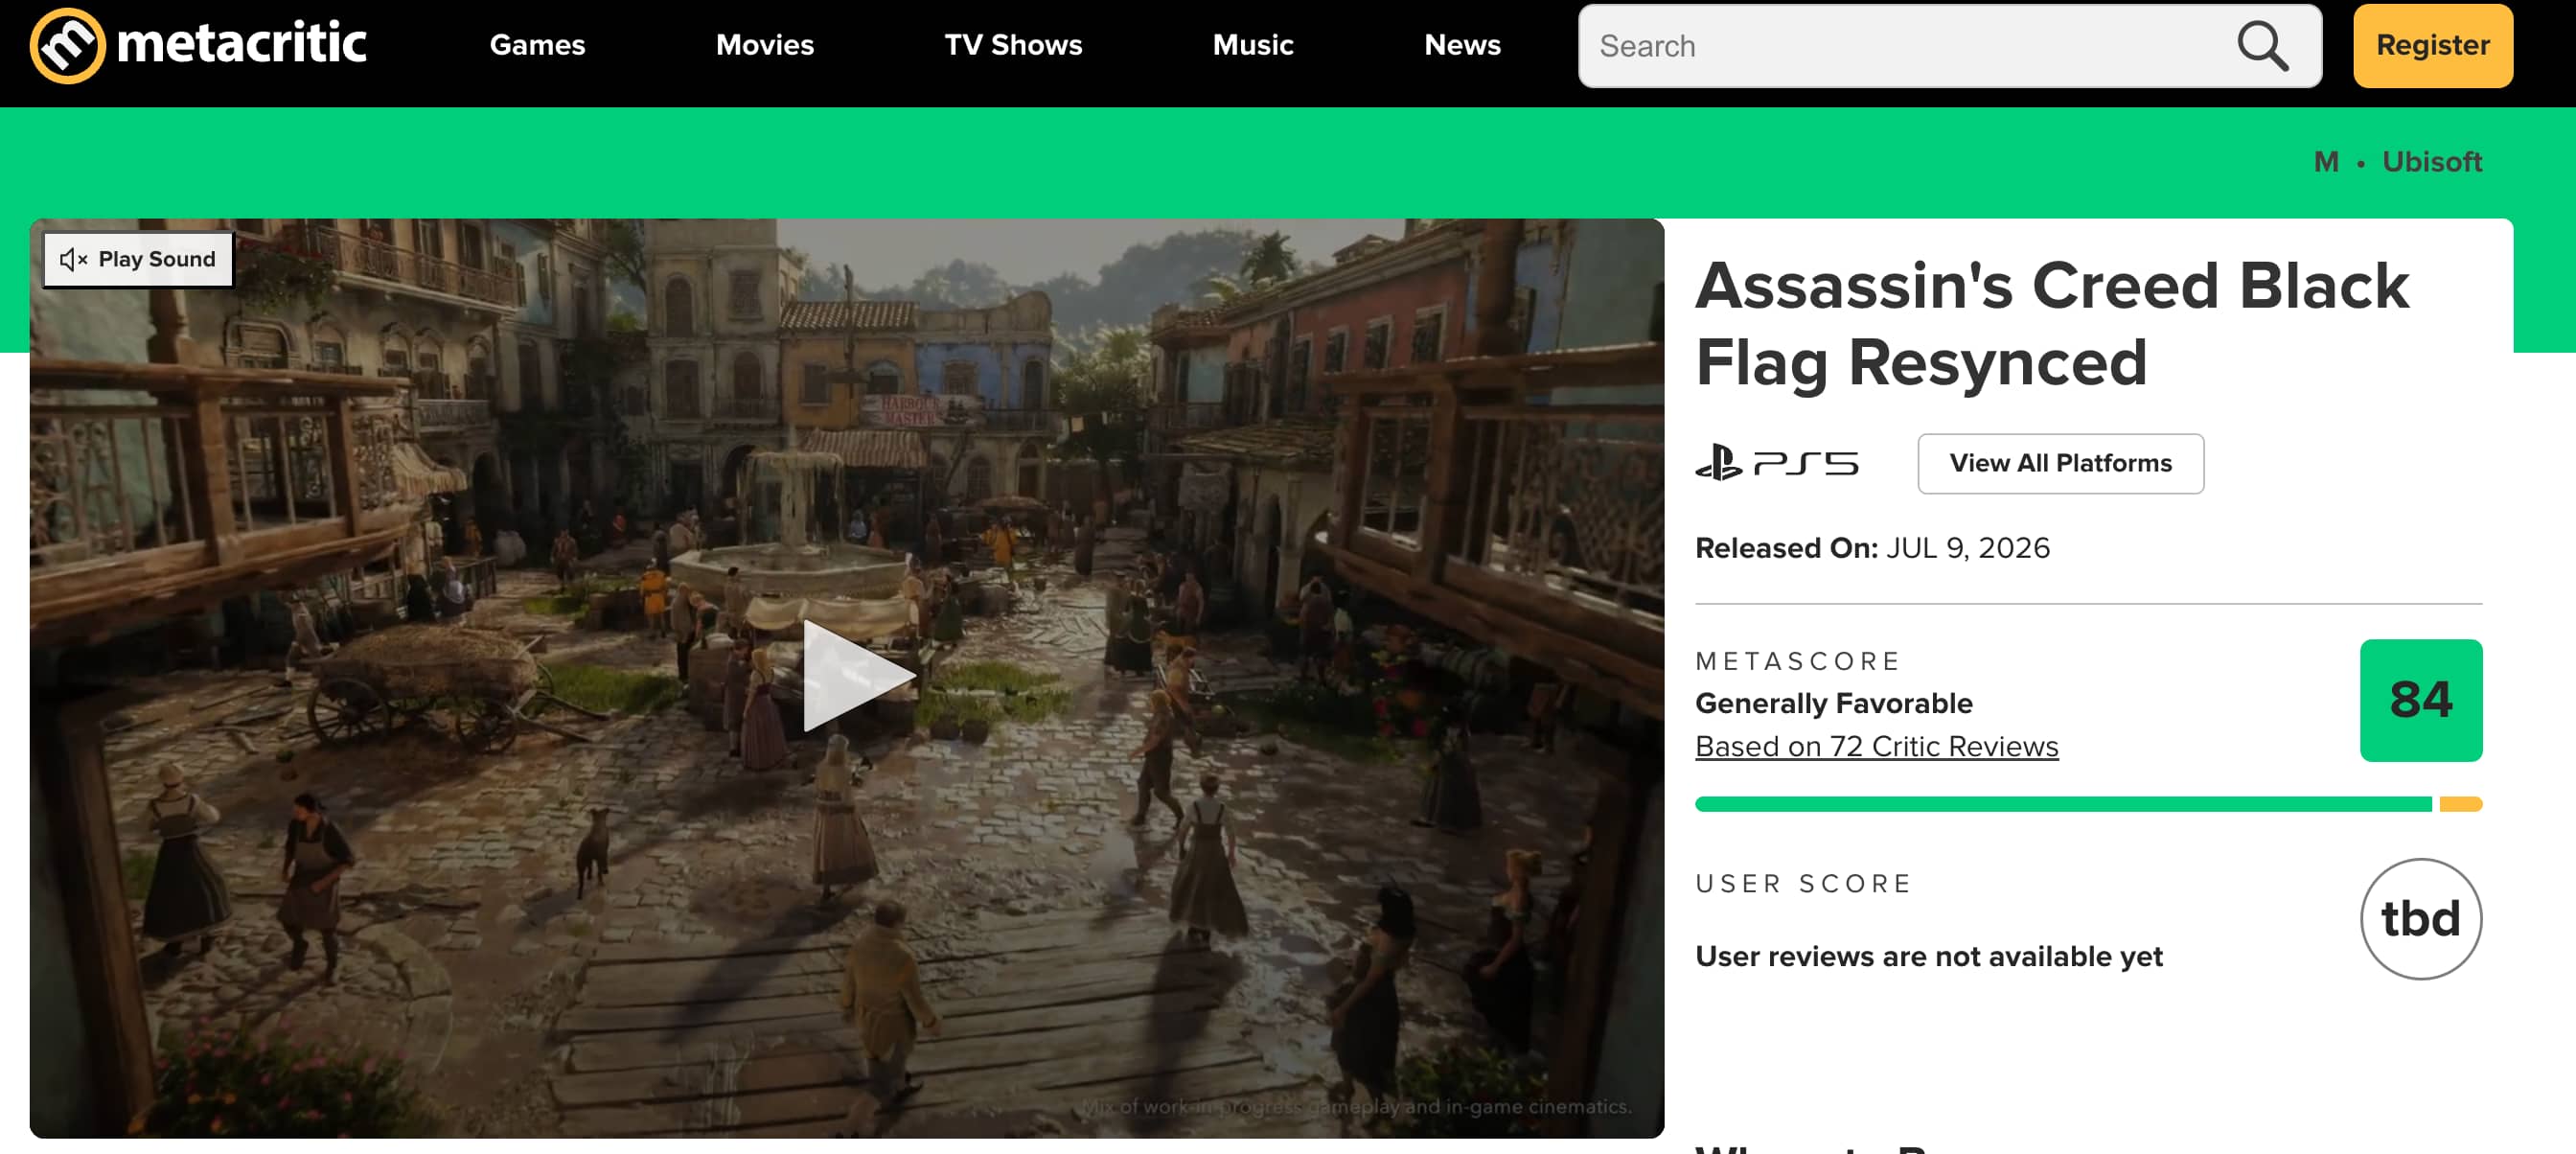
Task: Toggle Play Sound on the trailer
Action: (138, 260)
